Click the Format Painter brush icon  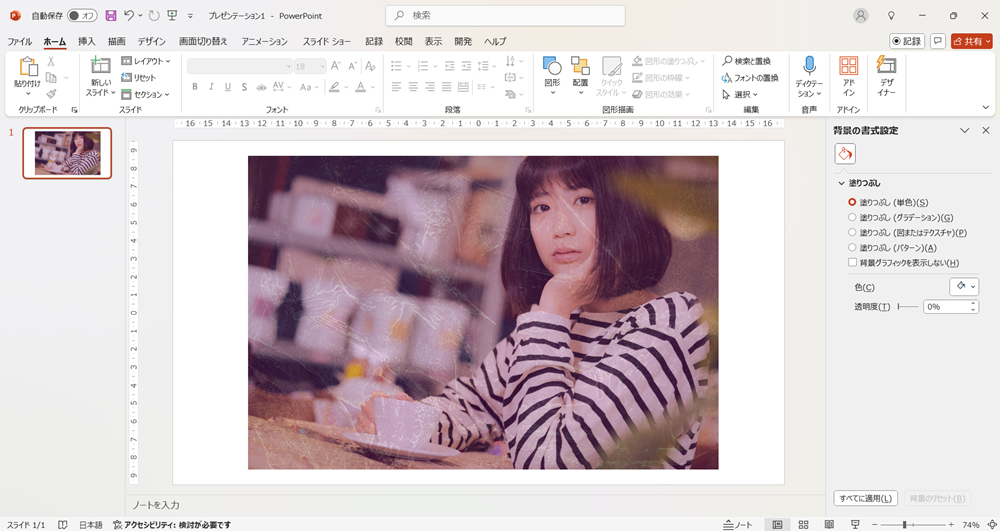click(51, 94)
